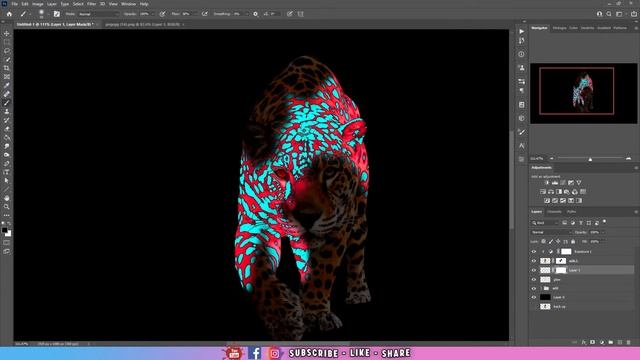Open the symmetry paint options icon
640x360 pixels.
pos(301,14)
